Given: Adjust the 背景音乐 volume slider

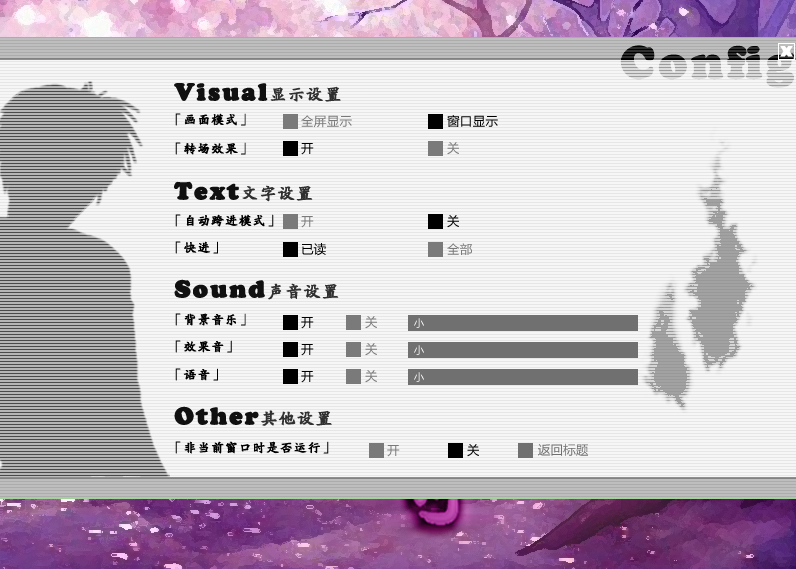Looking at the screenshot, I should [x=523, y=323].
